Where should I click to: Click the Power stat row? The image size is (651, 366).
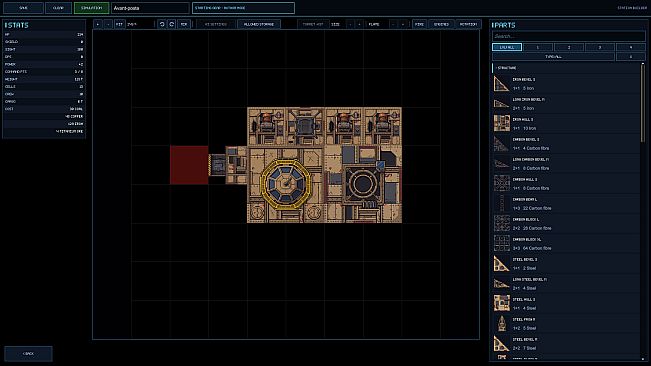[x=44, y=64]
